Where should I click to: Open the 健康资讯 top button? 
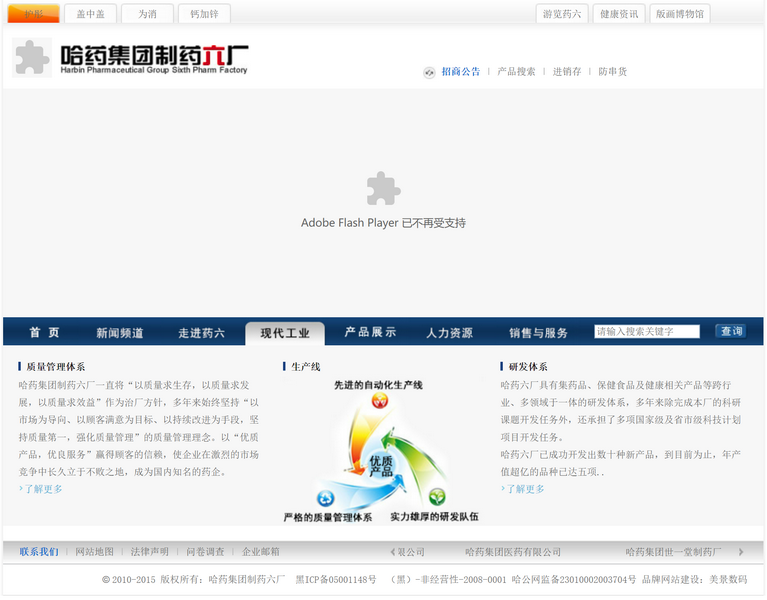coord(618,14)
